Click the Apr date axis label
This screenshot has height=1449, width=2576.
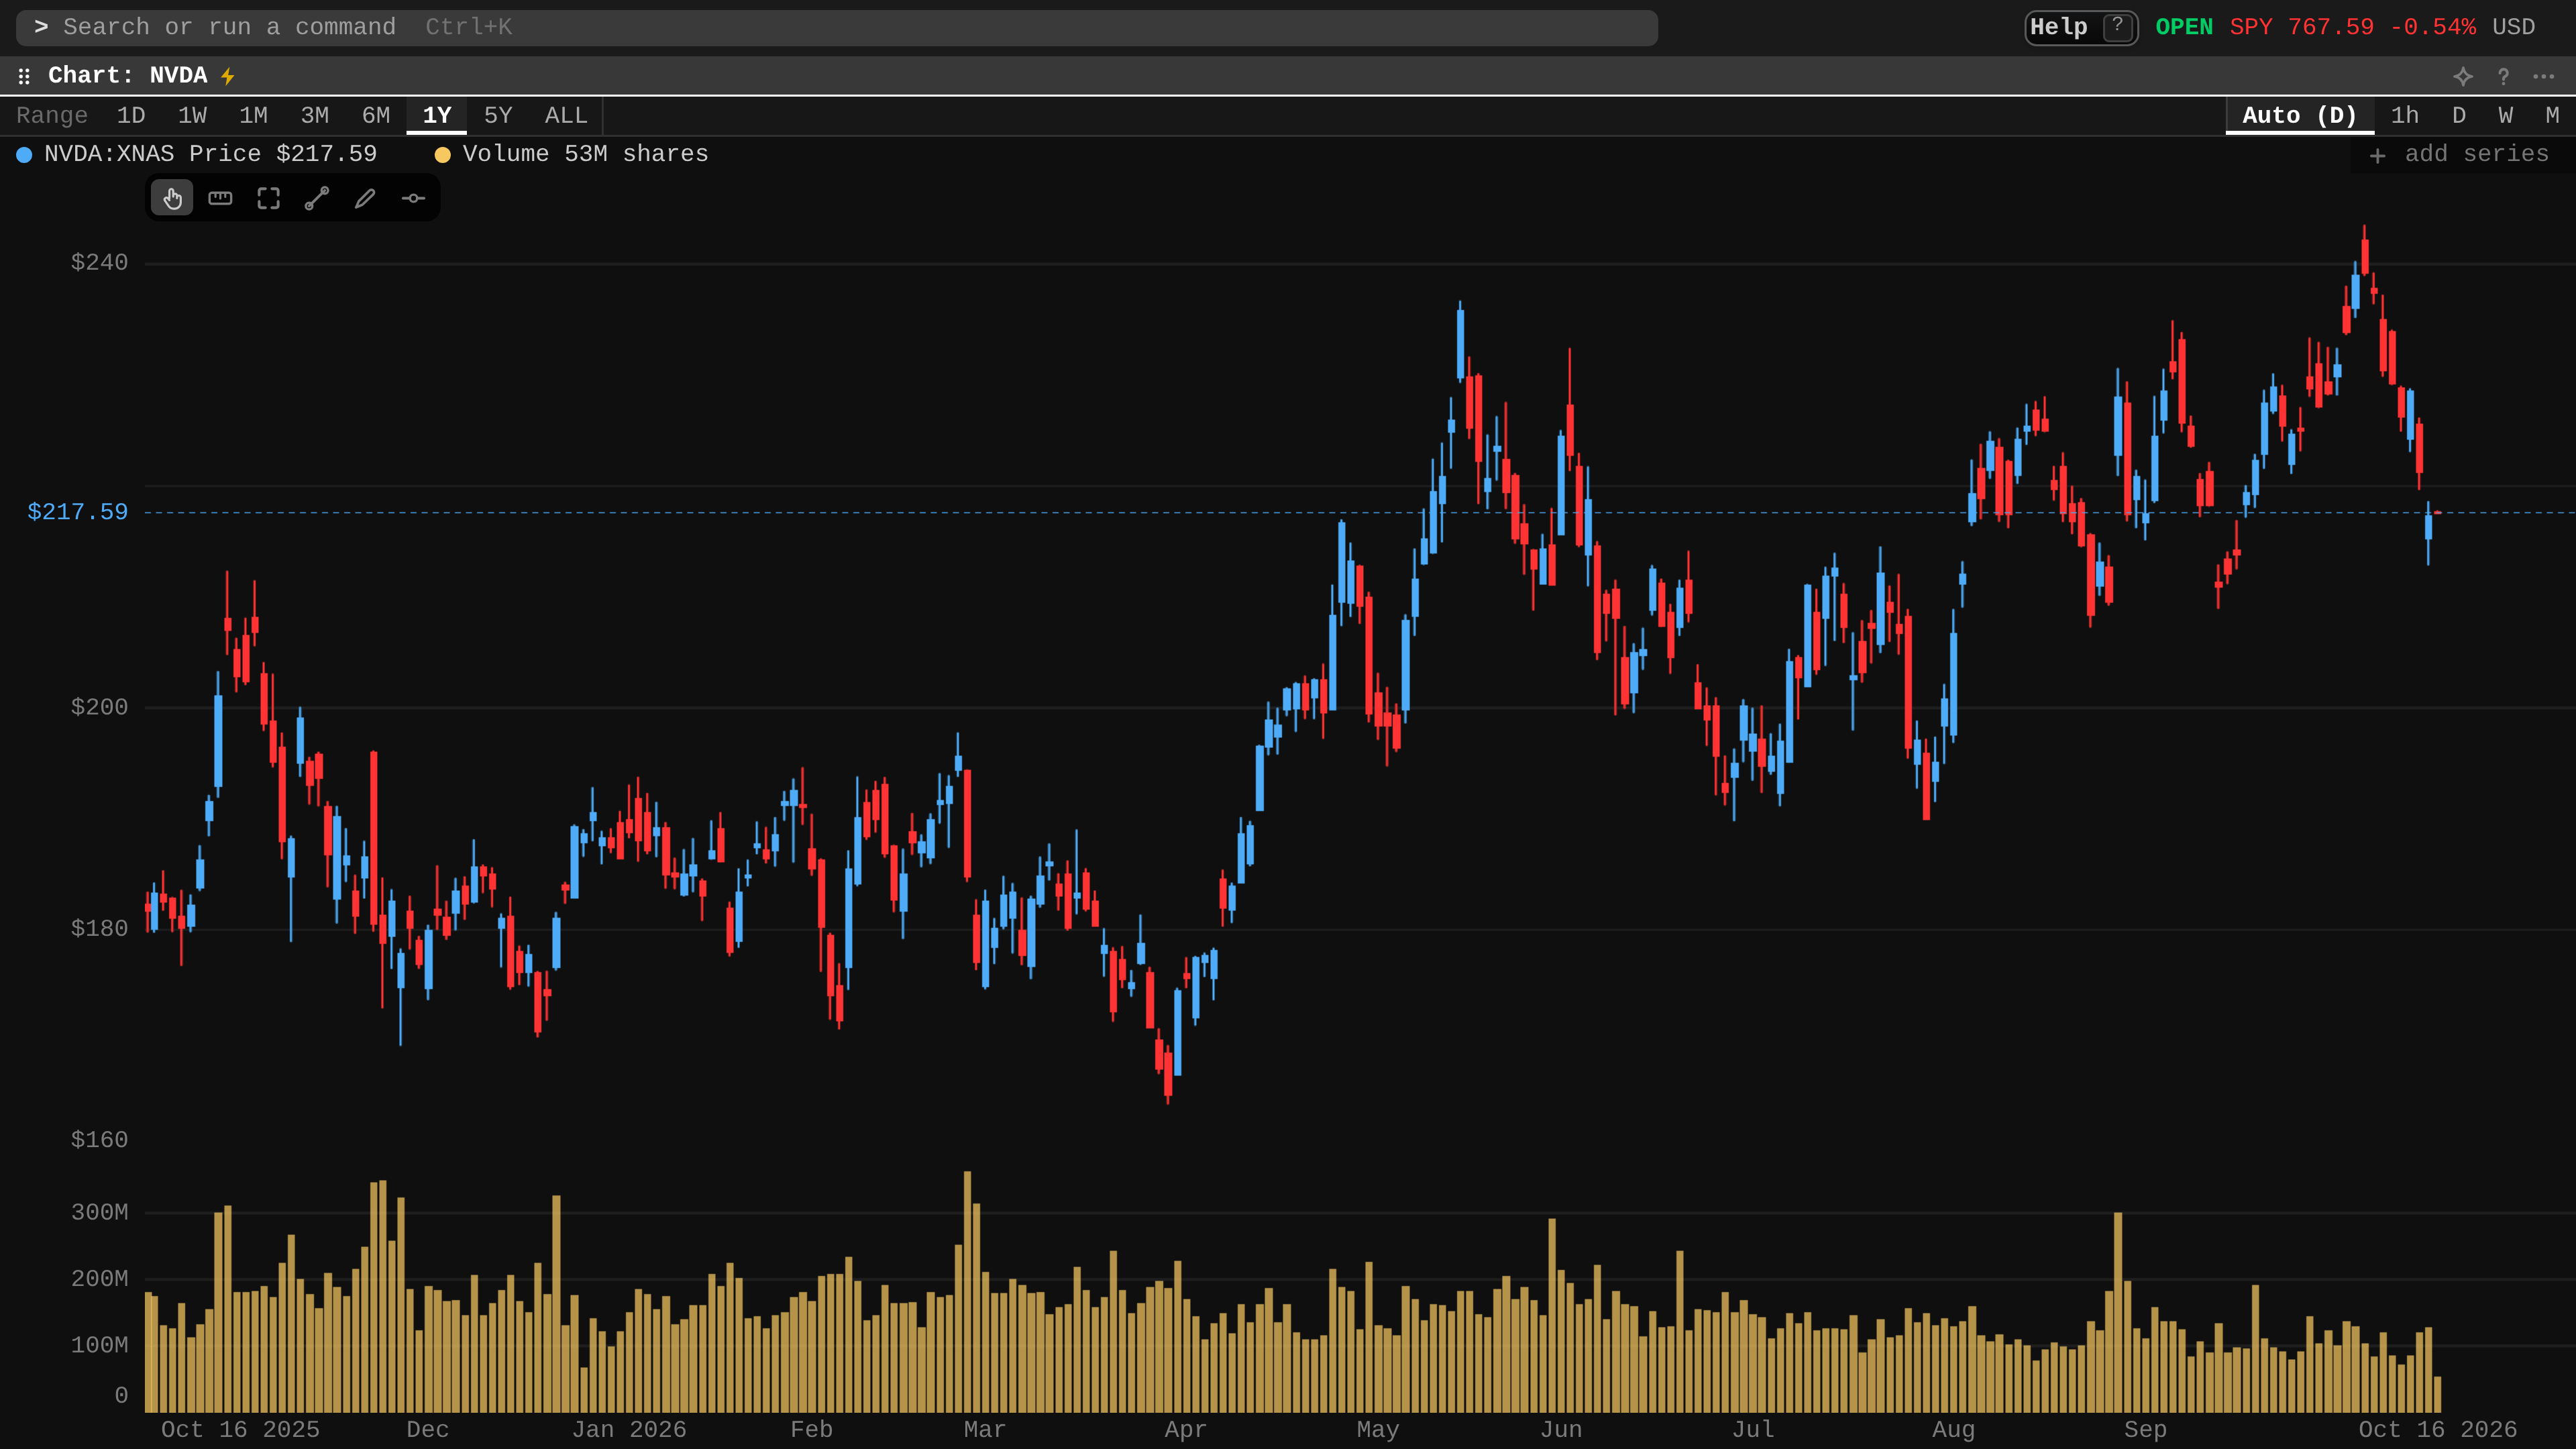[x=1186, y=1430]
